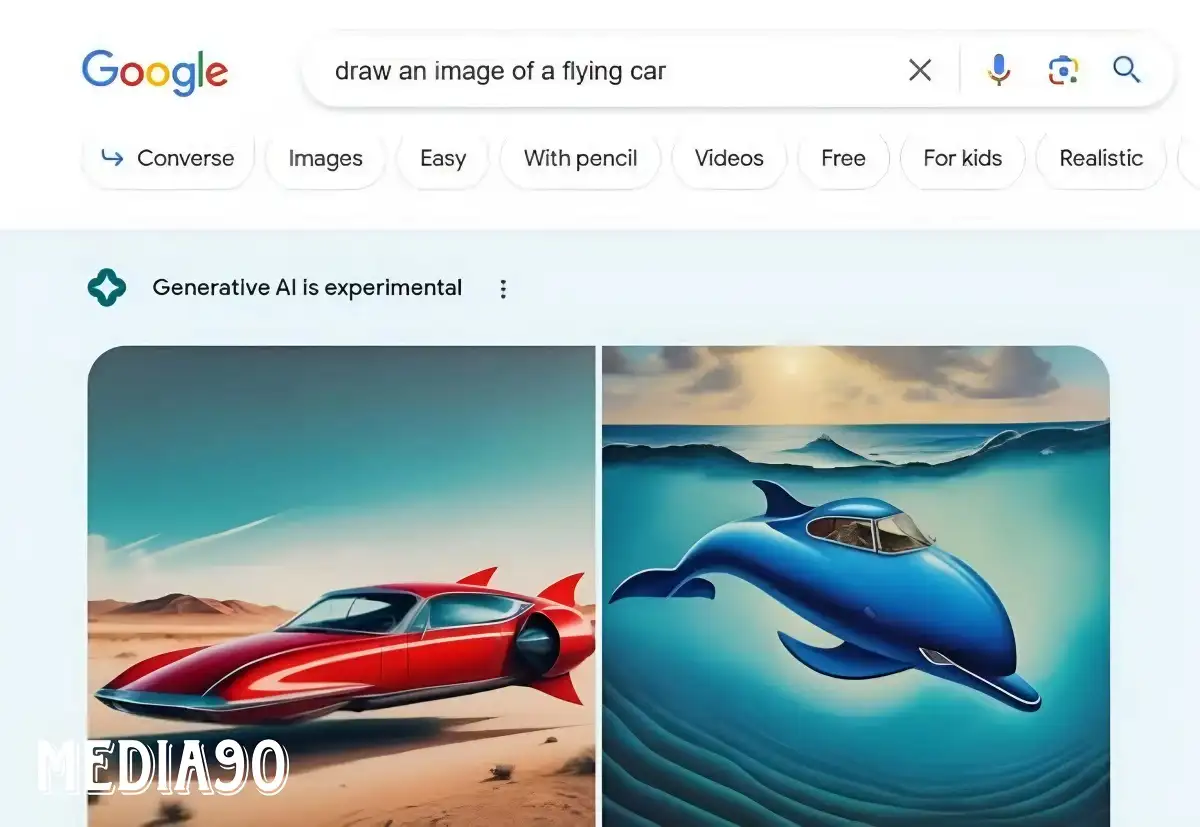Click the partially visible chip after Realistic

[x=1189, y=158]
